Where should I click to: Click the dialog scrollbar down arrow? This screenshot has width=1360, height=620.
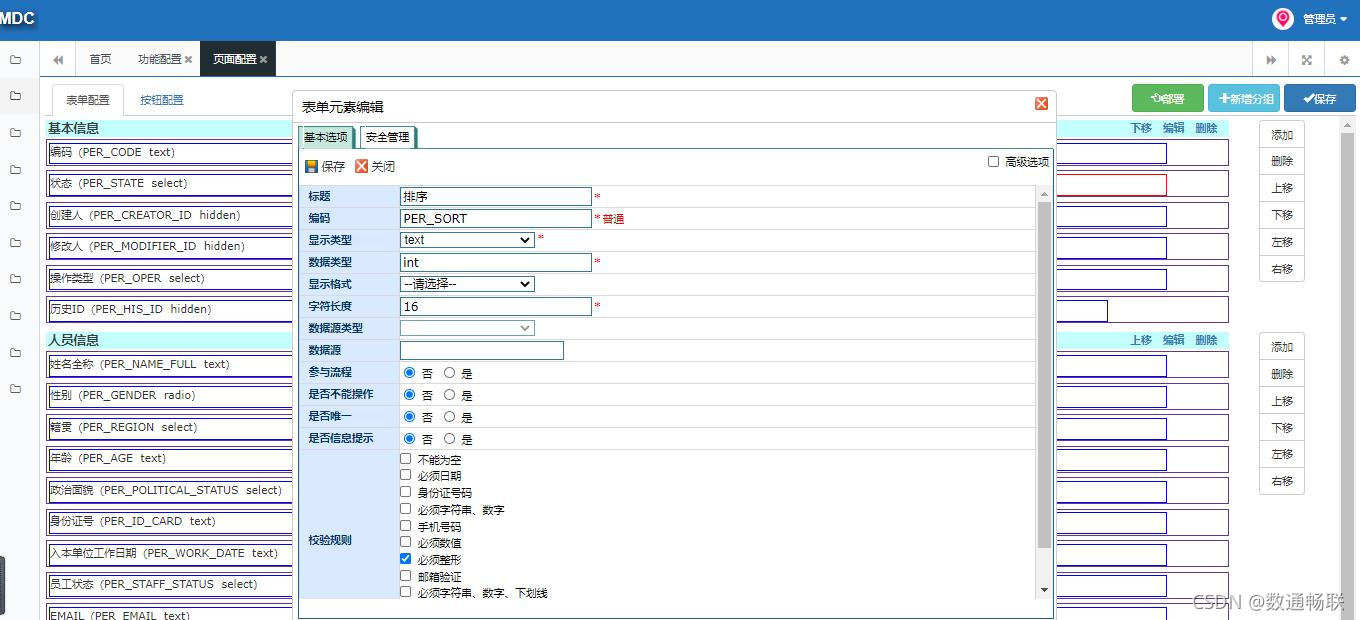tap(1045, 590)
